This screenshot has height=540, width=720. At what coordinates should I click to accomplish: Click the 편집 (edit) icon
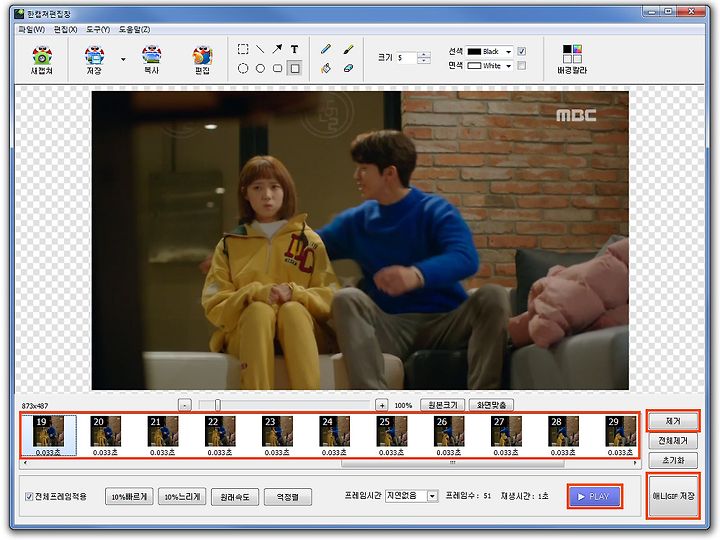click(x=202, y=60)
